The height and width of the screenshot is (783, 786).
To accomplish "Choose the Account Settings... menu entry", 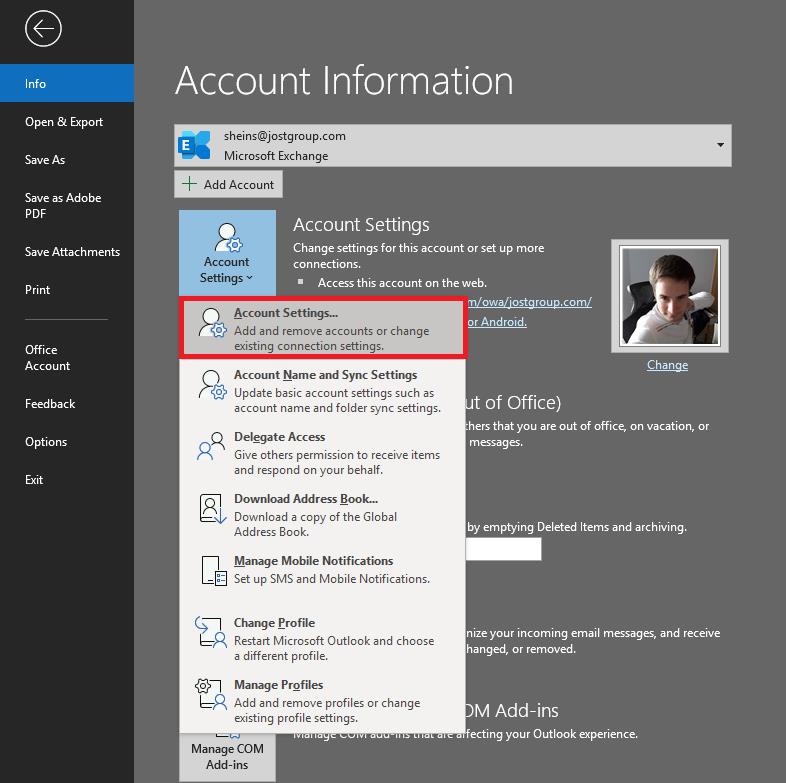I will [323, 329].
